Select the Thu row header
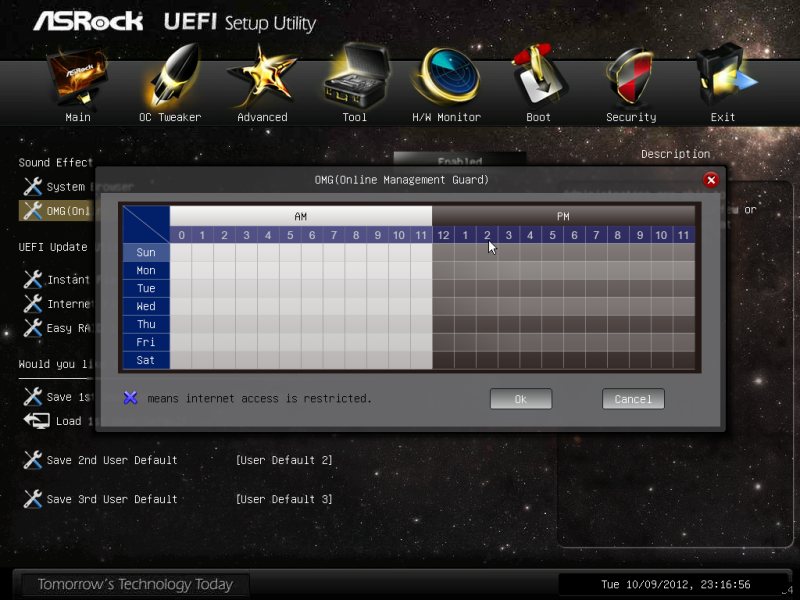The image size is (800, 600). tap(146, 324)
